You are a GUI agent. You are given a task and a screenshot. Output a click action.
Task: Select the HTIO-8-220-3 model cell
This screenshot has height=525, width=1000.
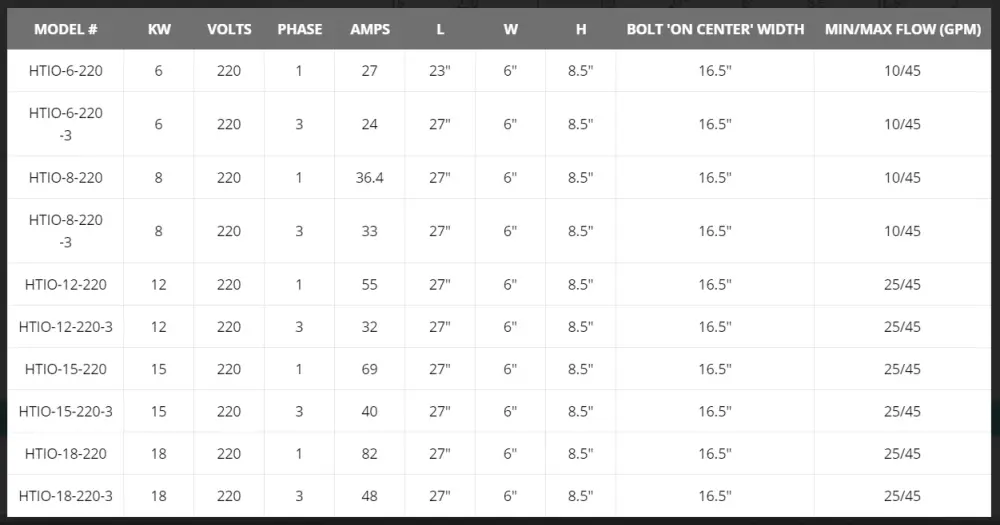coord(66,231)
